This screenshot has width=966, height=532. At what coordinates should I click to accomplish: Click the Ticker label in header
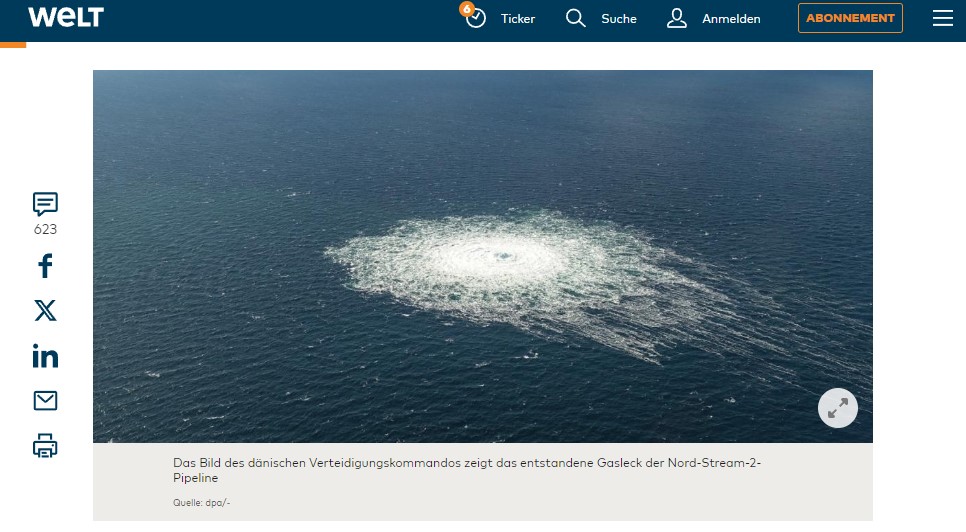(x=518, y=19)
